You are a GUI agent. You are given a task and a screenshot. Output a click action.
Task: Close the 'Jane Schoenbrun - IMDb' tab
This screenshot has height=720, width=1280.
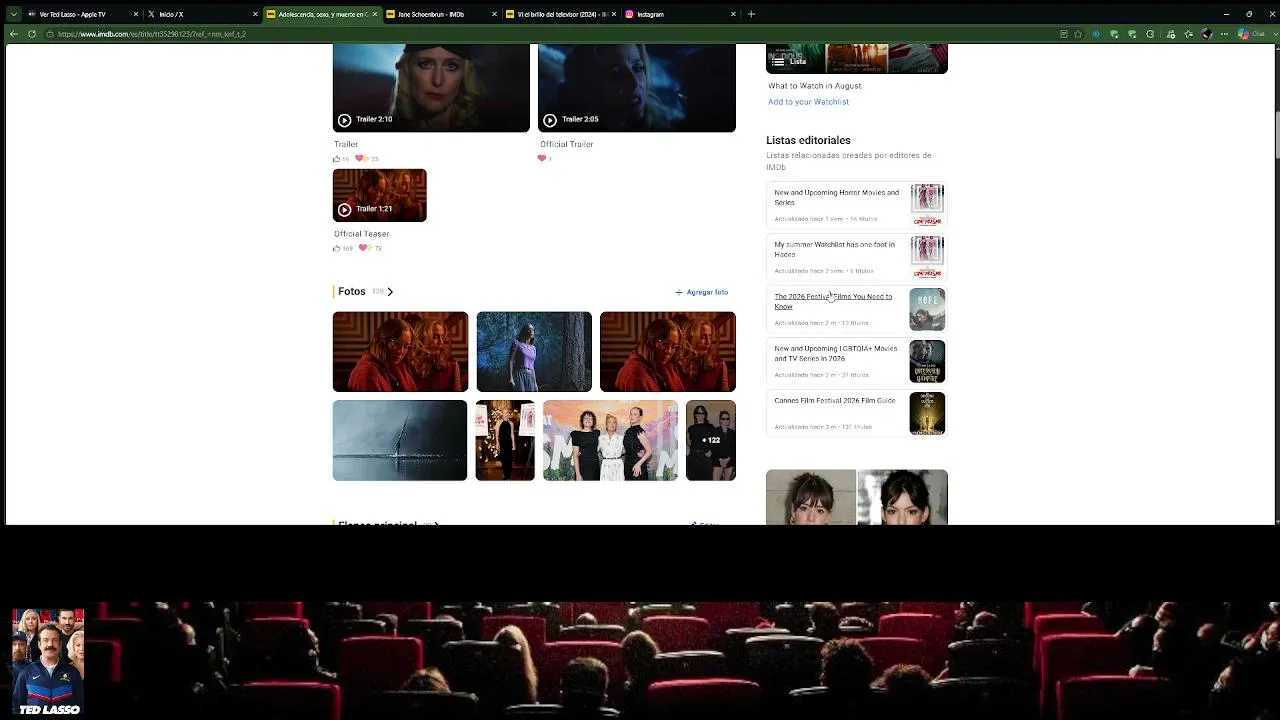(494, 14)
